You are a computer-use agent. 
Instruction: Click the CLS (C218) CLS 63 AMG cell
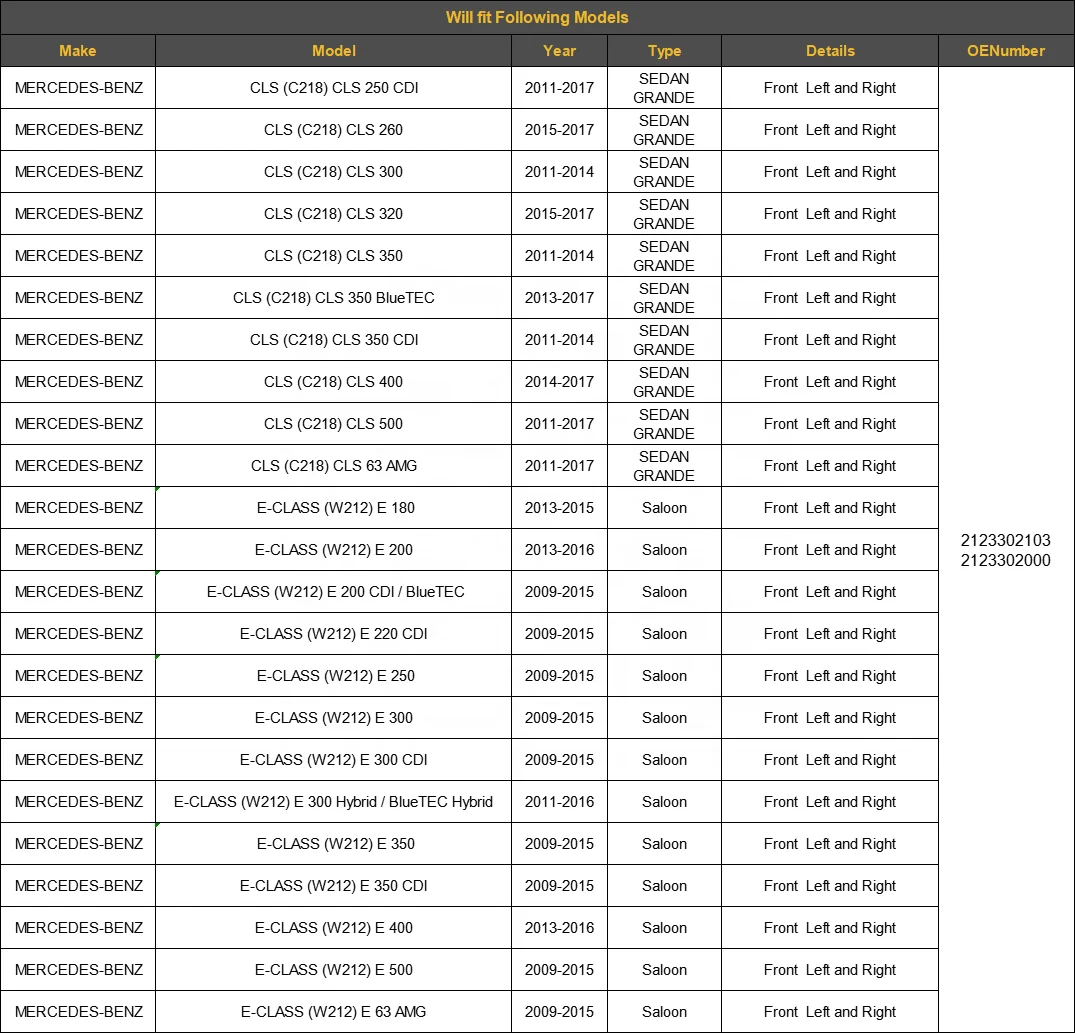click(333, 466)
